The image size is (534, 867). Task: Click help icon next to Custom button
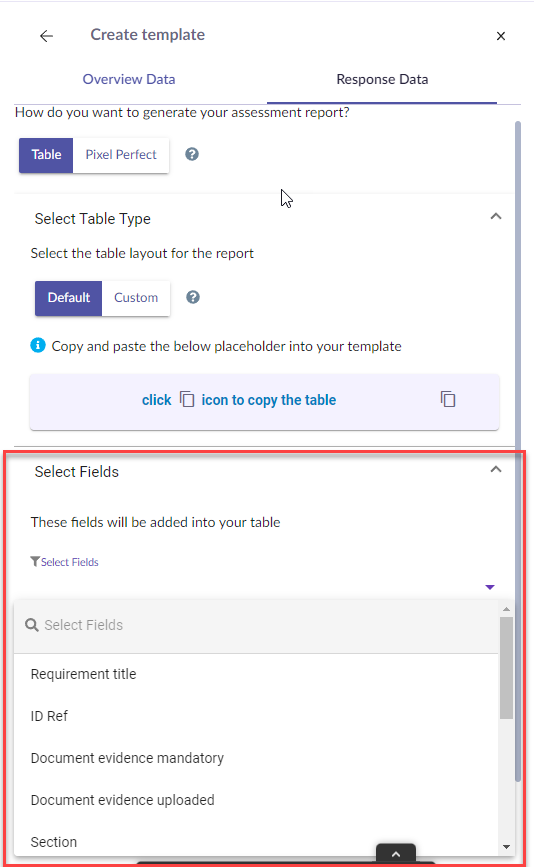192,297
